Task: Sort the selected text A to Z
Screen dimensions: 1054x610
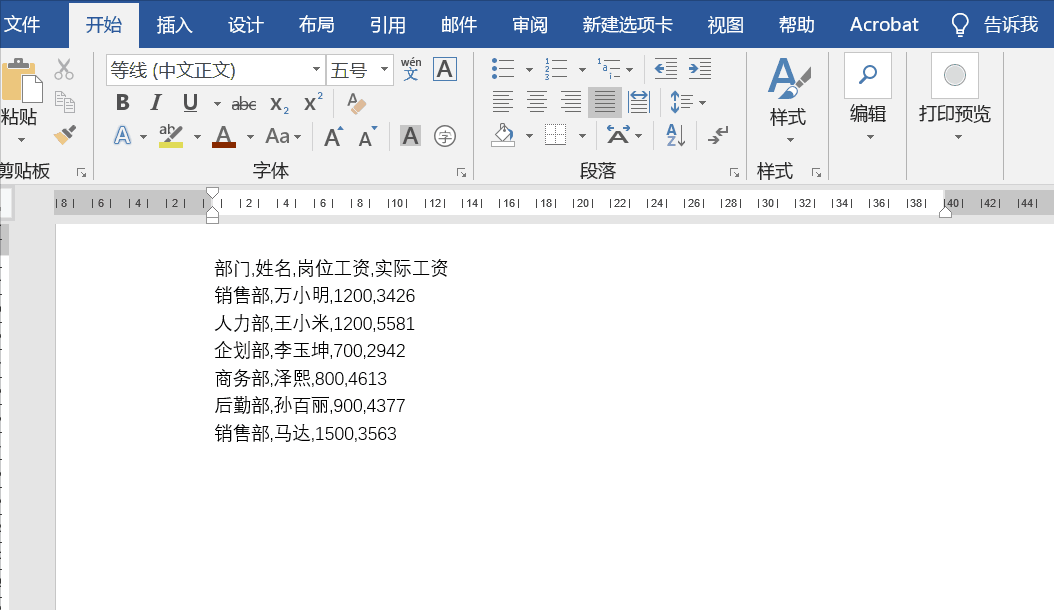Action: click(676, 135)
